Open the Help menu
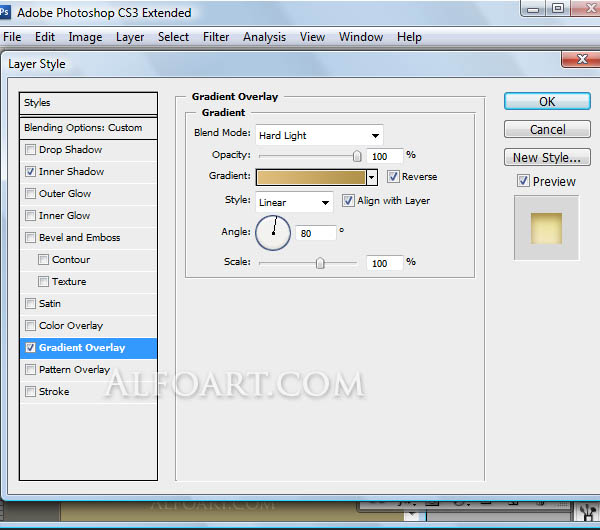 409,37
